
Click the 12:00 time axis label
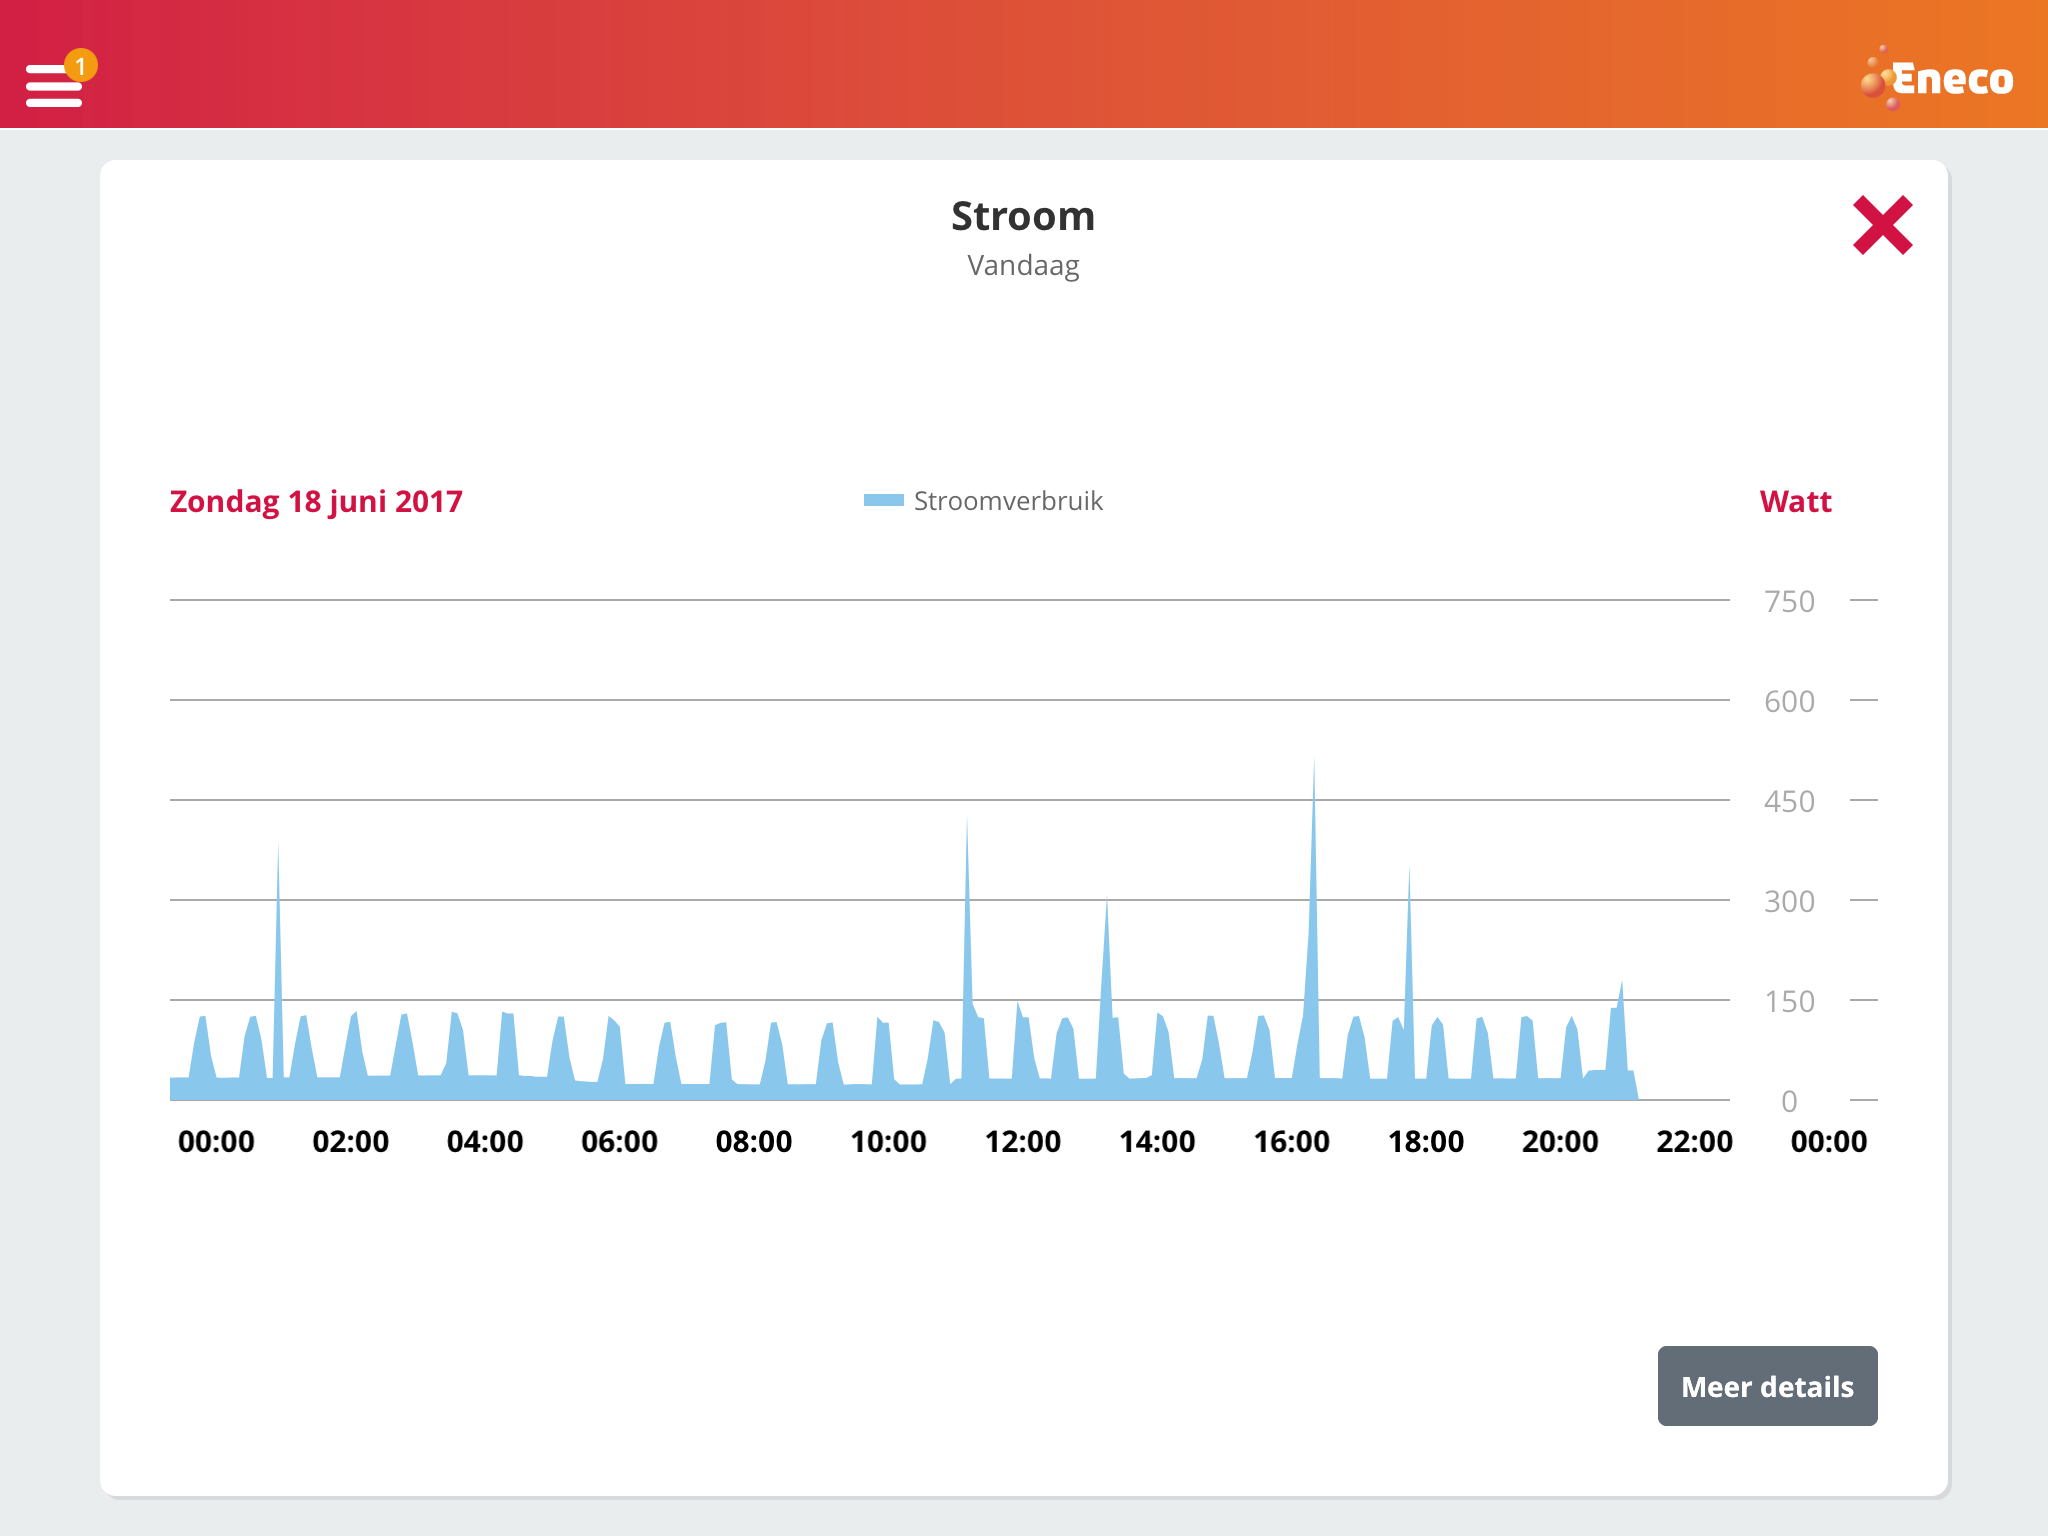point(1023,1141)
